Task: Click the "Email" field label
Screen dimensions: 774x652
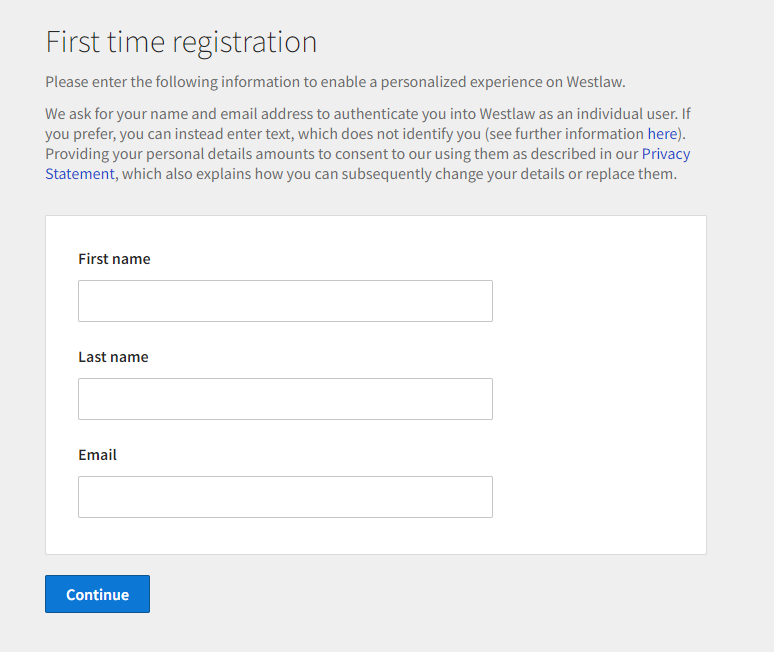Action: point(97,455)
